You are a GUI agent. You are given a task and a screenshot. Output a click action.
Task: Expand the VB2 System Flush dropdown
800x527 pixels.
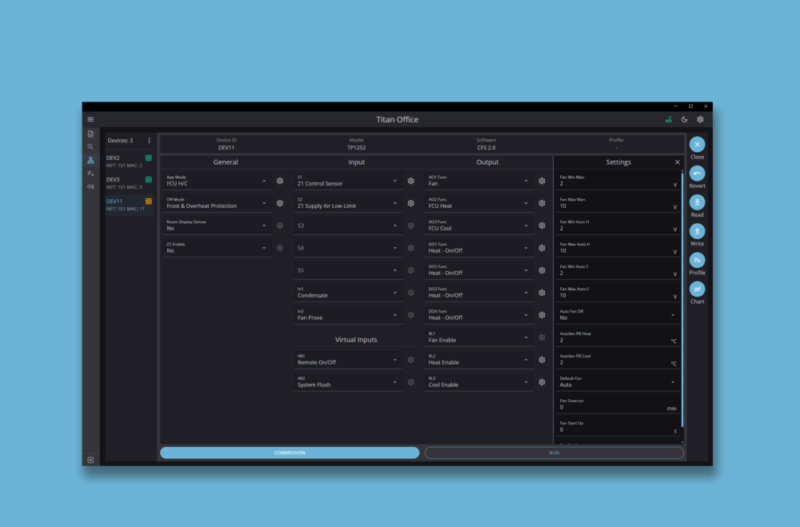[x=348, y=382]
